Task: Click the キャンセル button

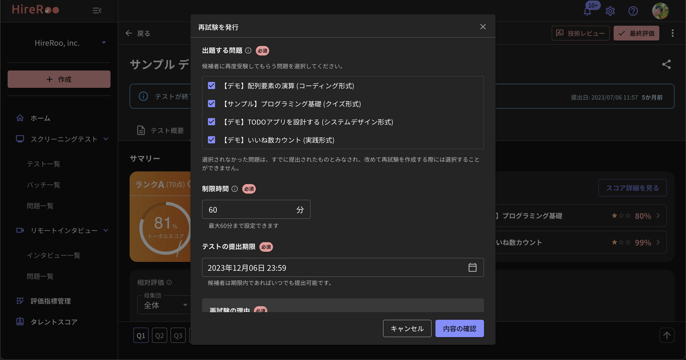Action: pos(407,329)
